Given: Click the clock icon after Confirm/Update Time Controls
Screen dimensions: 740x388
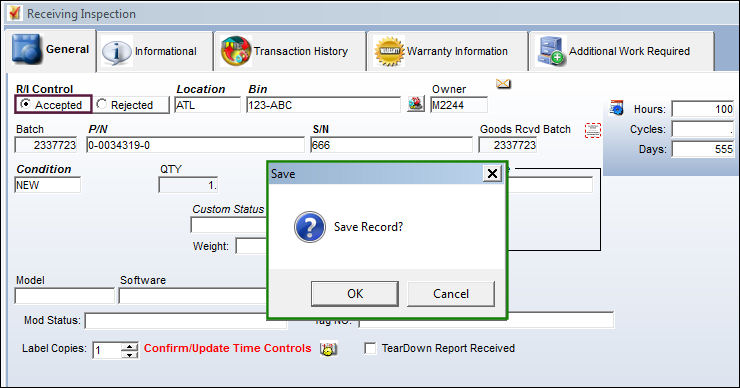Looking at the screenshot, I should click(x=328, y=348).
